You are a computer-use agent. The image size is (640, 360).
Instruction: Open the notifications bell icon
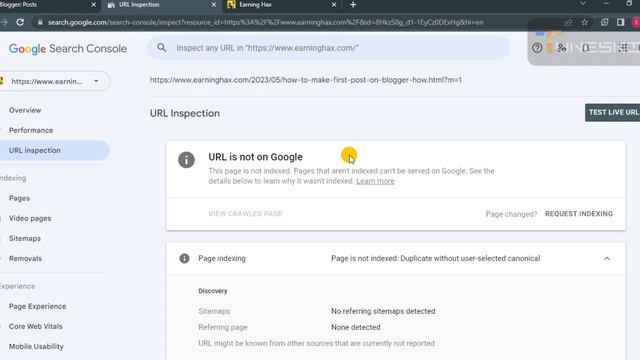[586, 48]
